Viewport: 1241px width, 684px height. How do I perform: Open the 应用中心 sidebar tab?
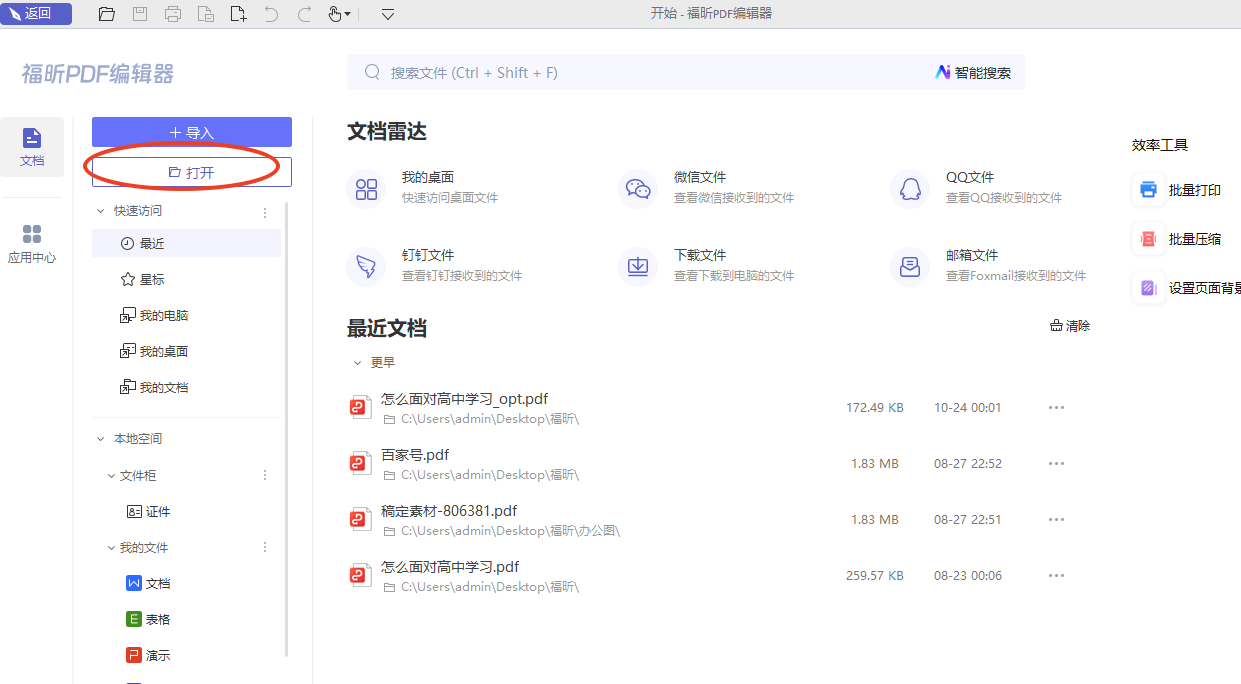tap(32, 244)
